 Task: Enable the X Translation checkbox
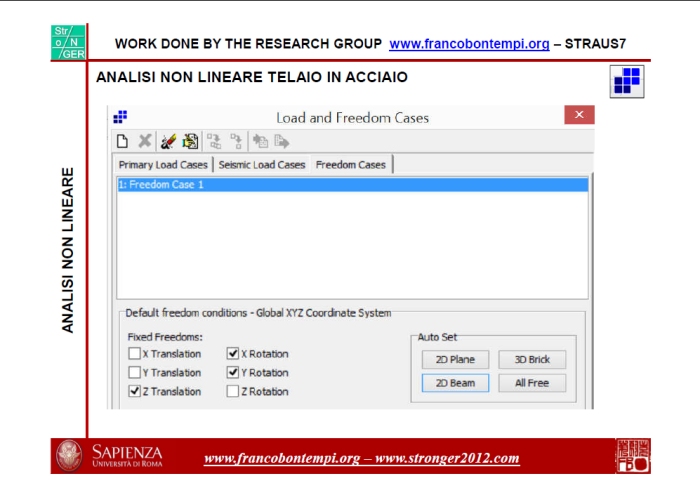point(134,354)
